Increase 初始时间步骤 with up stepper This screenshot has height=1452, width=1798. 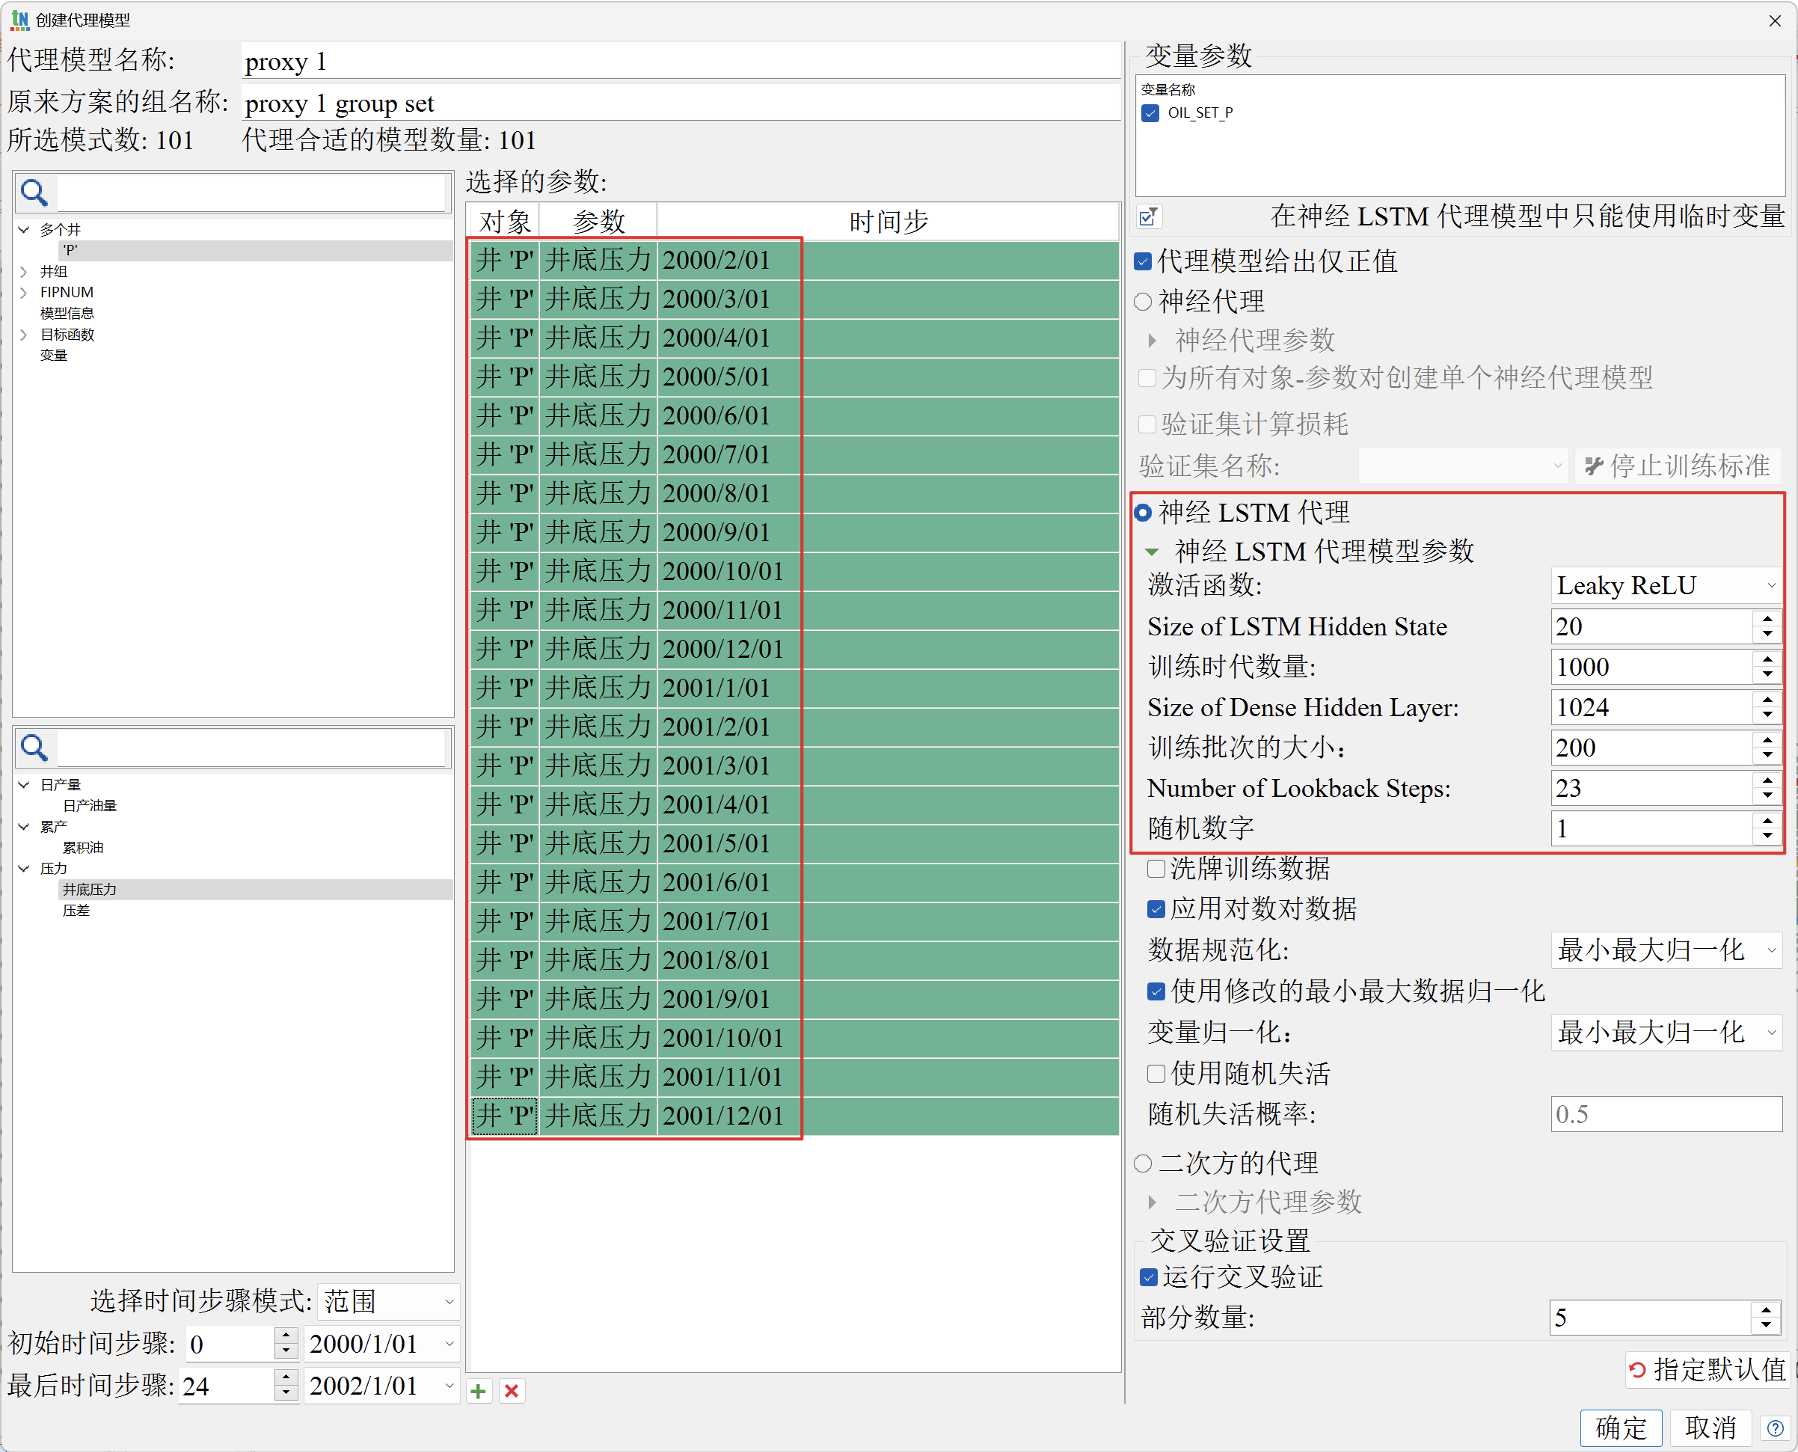[x=286, y=1336]
